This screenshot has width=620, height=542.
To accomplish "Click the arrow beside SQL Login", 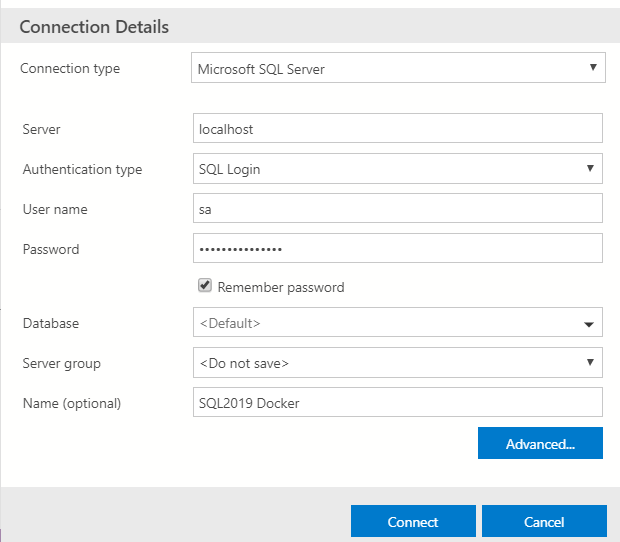I will click(591, 169).
